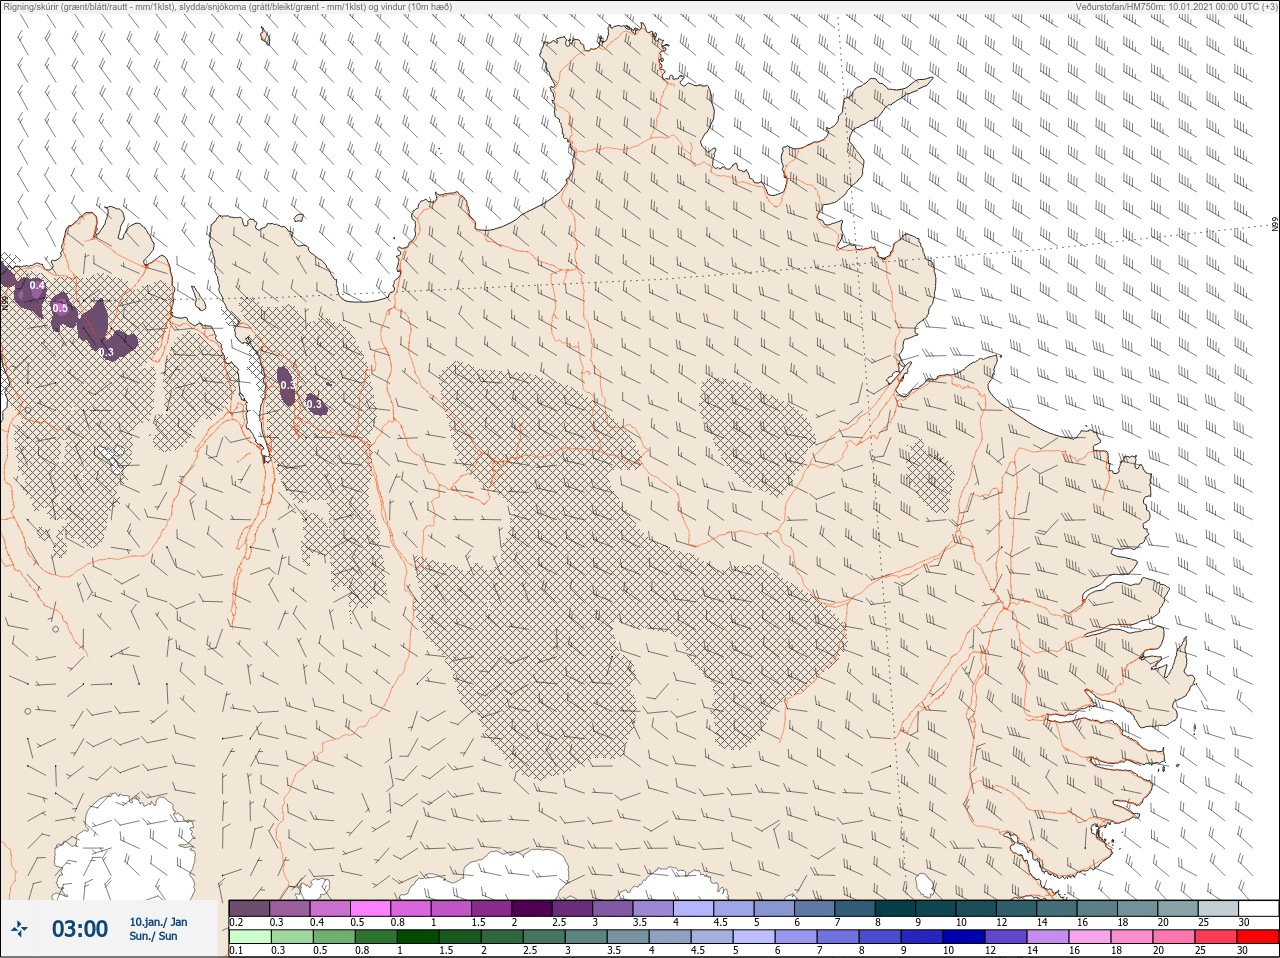The image size is (1280, 958).
Task: Click the '10.jan./ Jan' date label
Action: (x=158, y=922)
